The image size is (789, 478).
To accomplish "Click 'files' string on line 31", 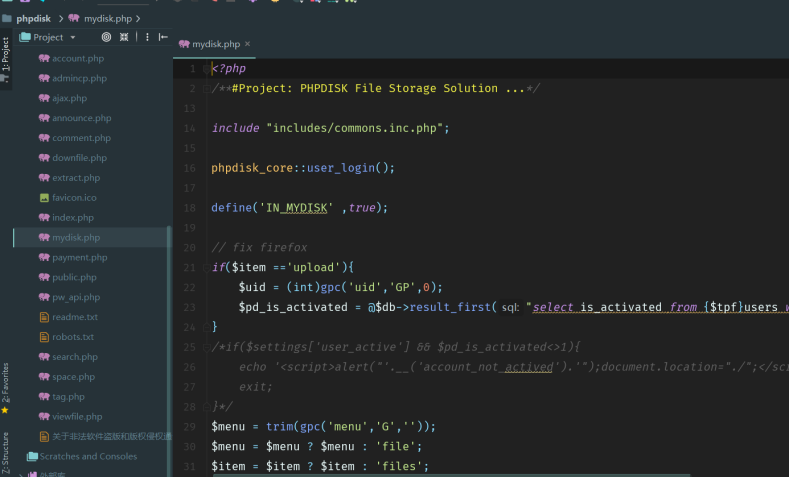I will 399,466.
